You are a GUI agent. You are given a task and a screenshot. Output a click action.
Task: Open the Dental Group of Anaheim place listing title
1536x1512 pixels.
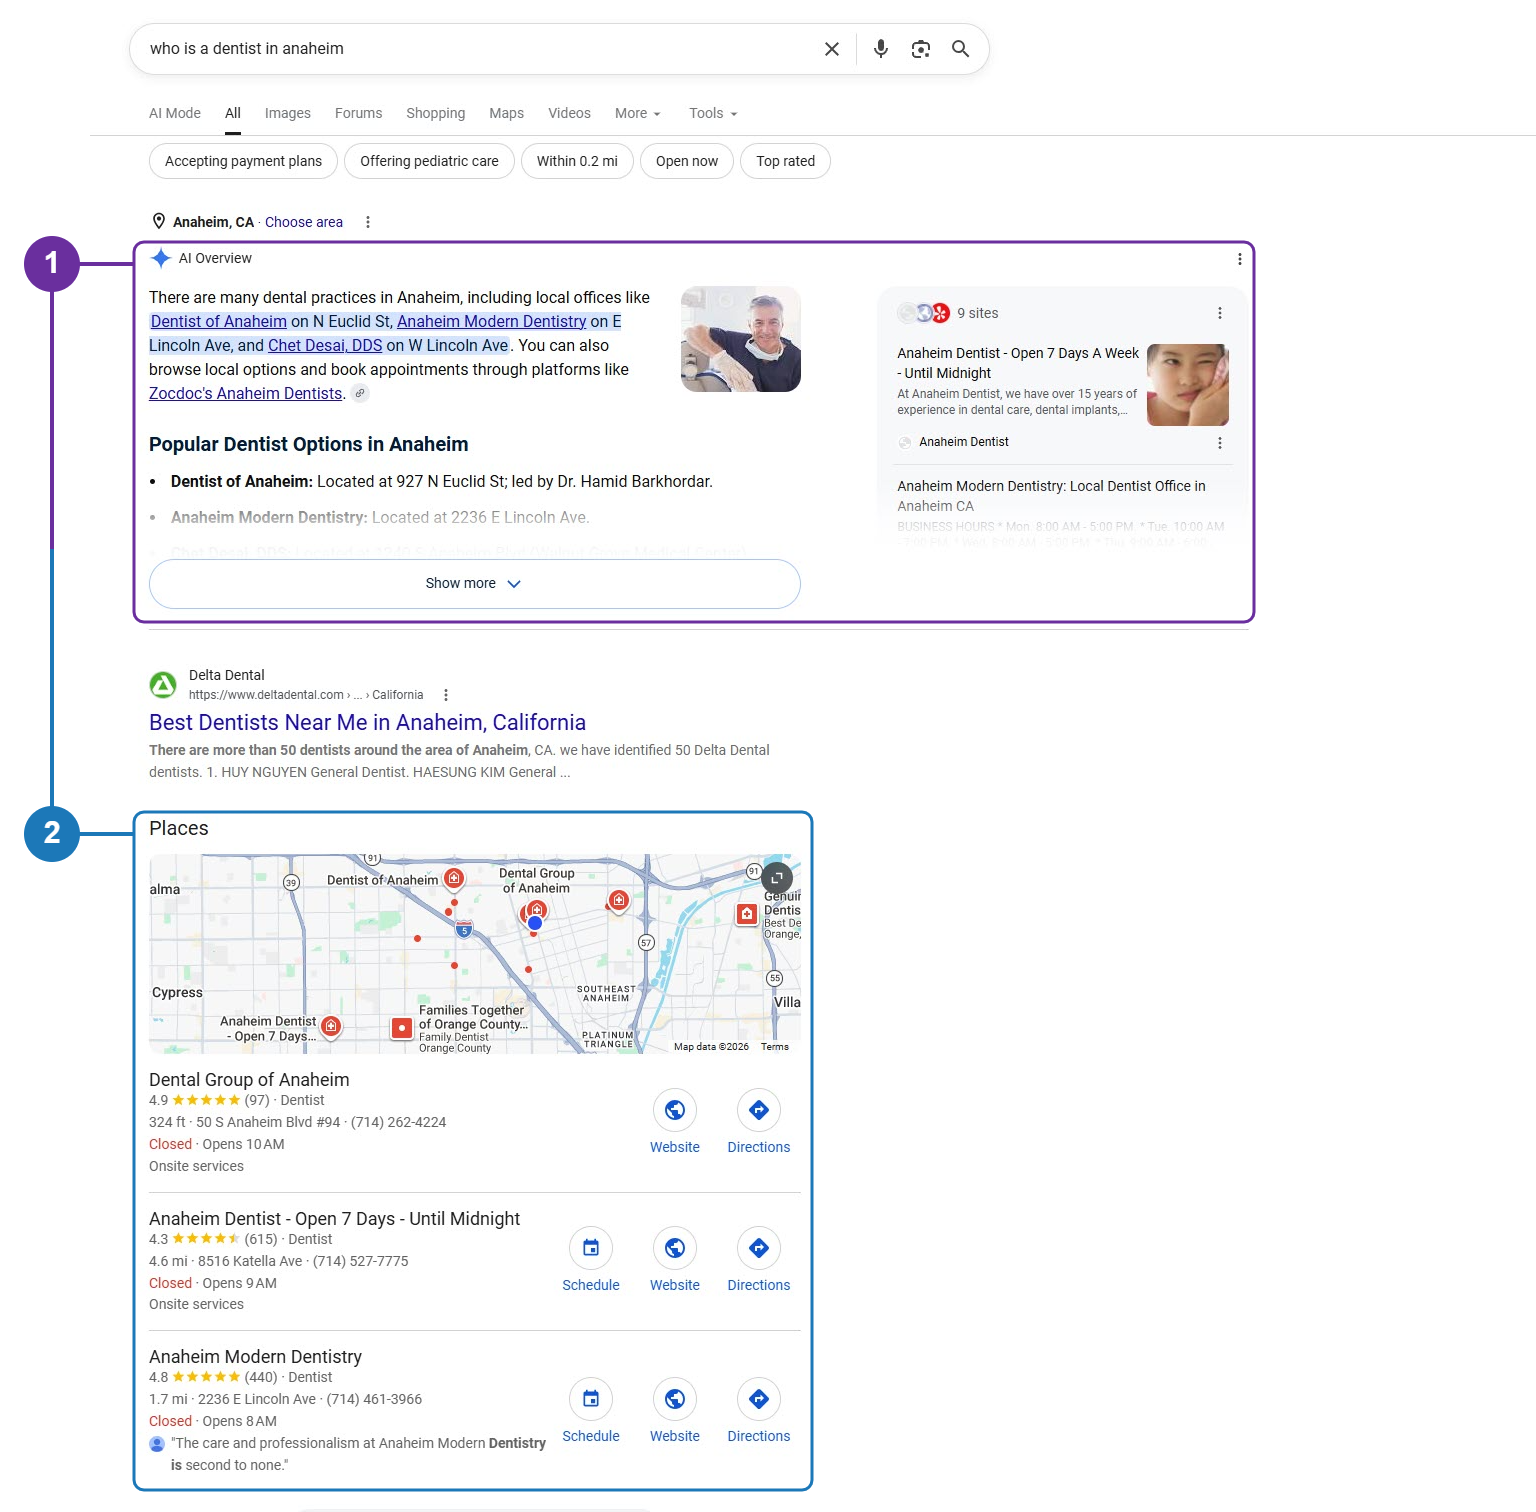(249, 1080)
